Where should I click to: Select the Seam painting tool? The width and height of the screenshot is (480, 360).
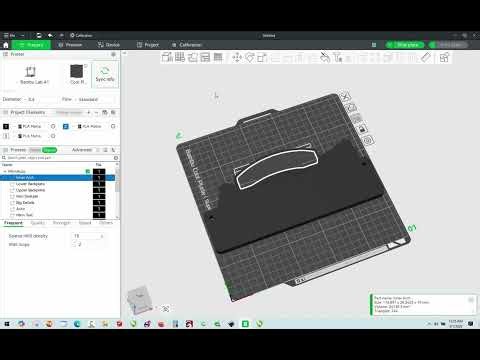(337, 57)
